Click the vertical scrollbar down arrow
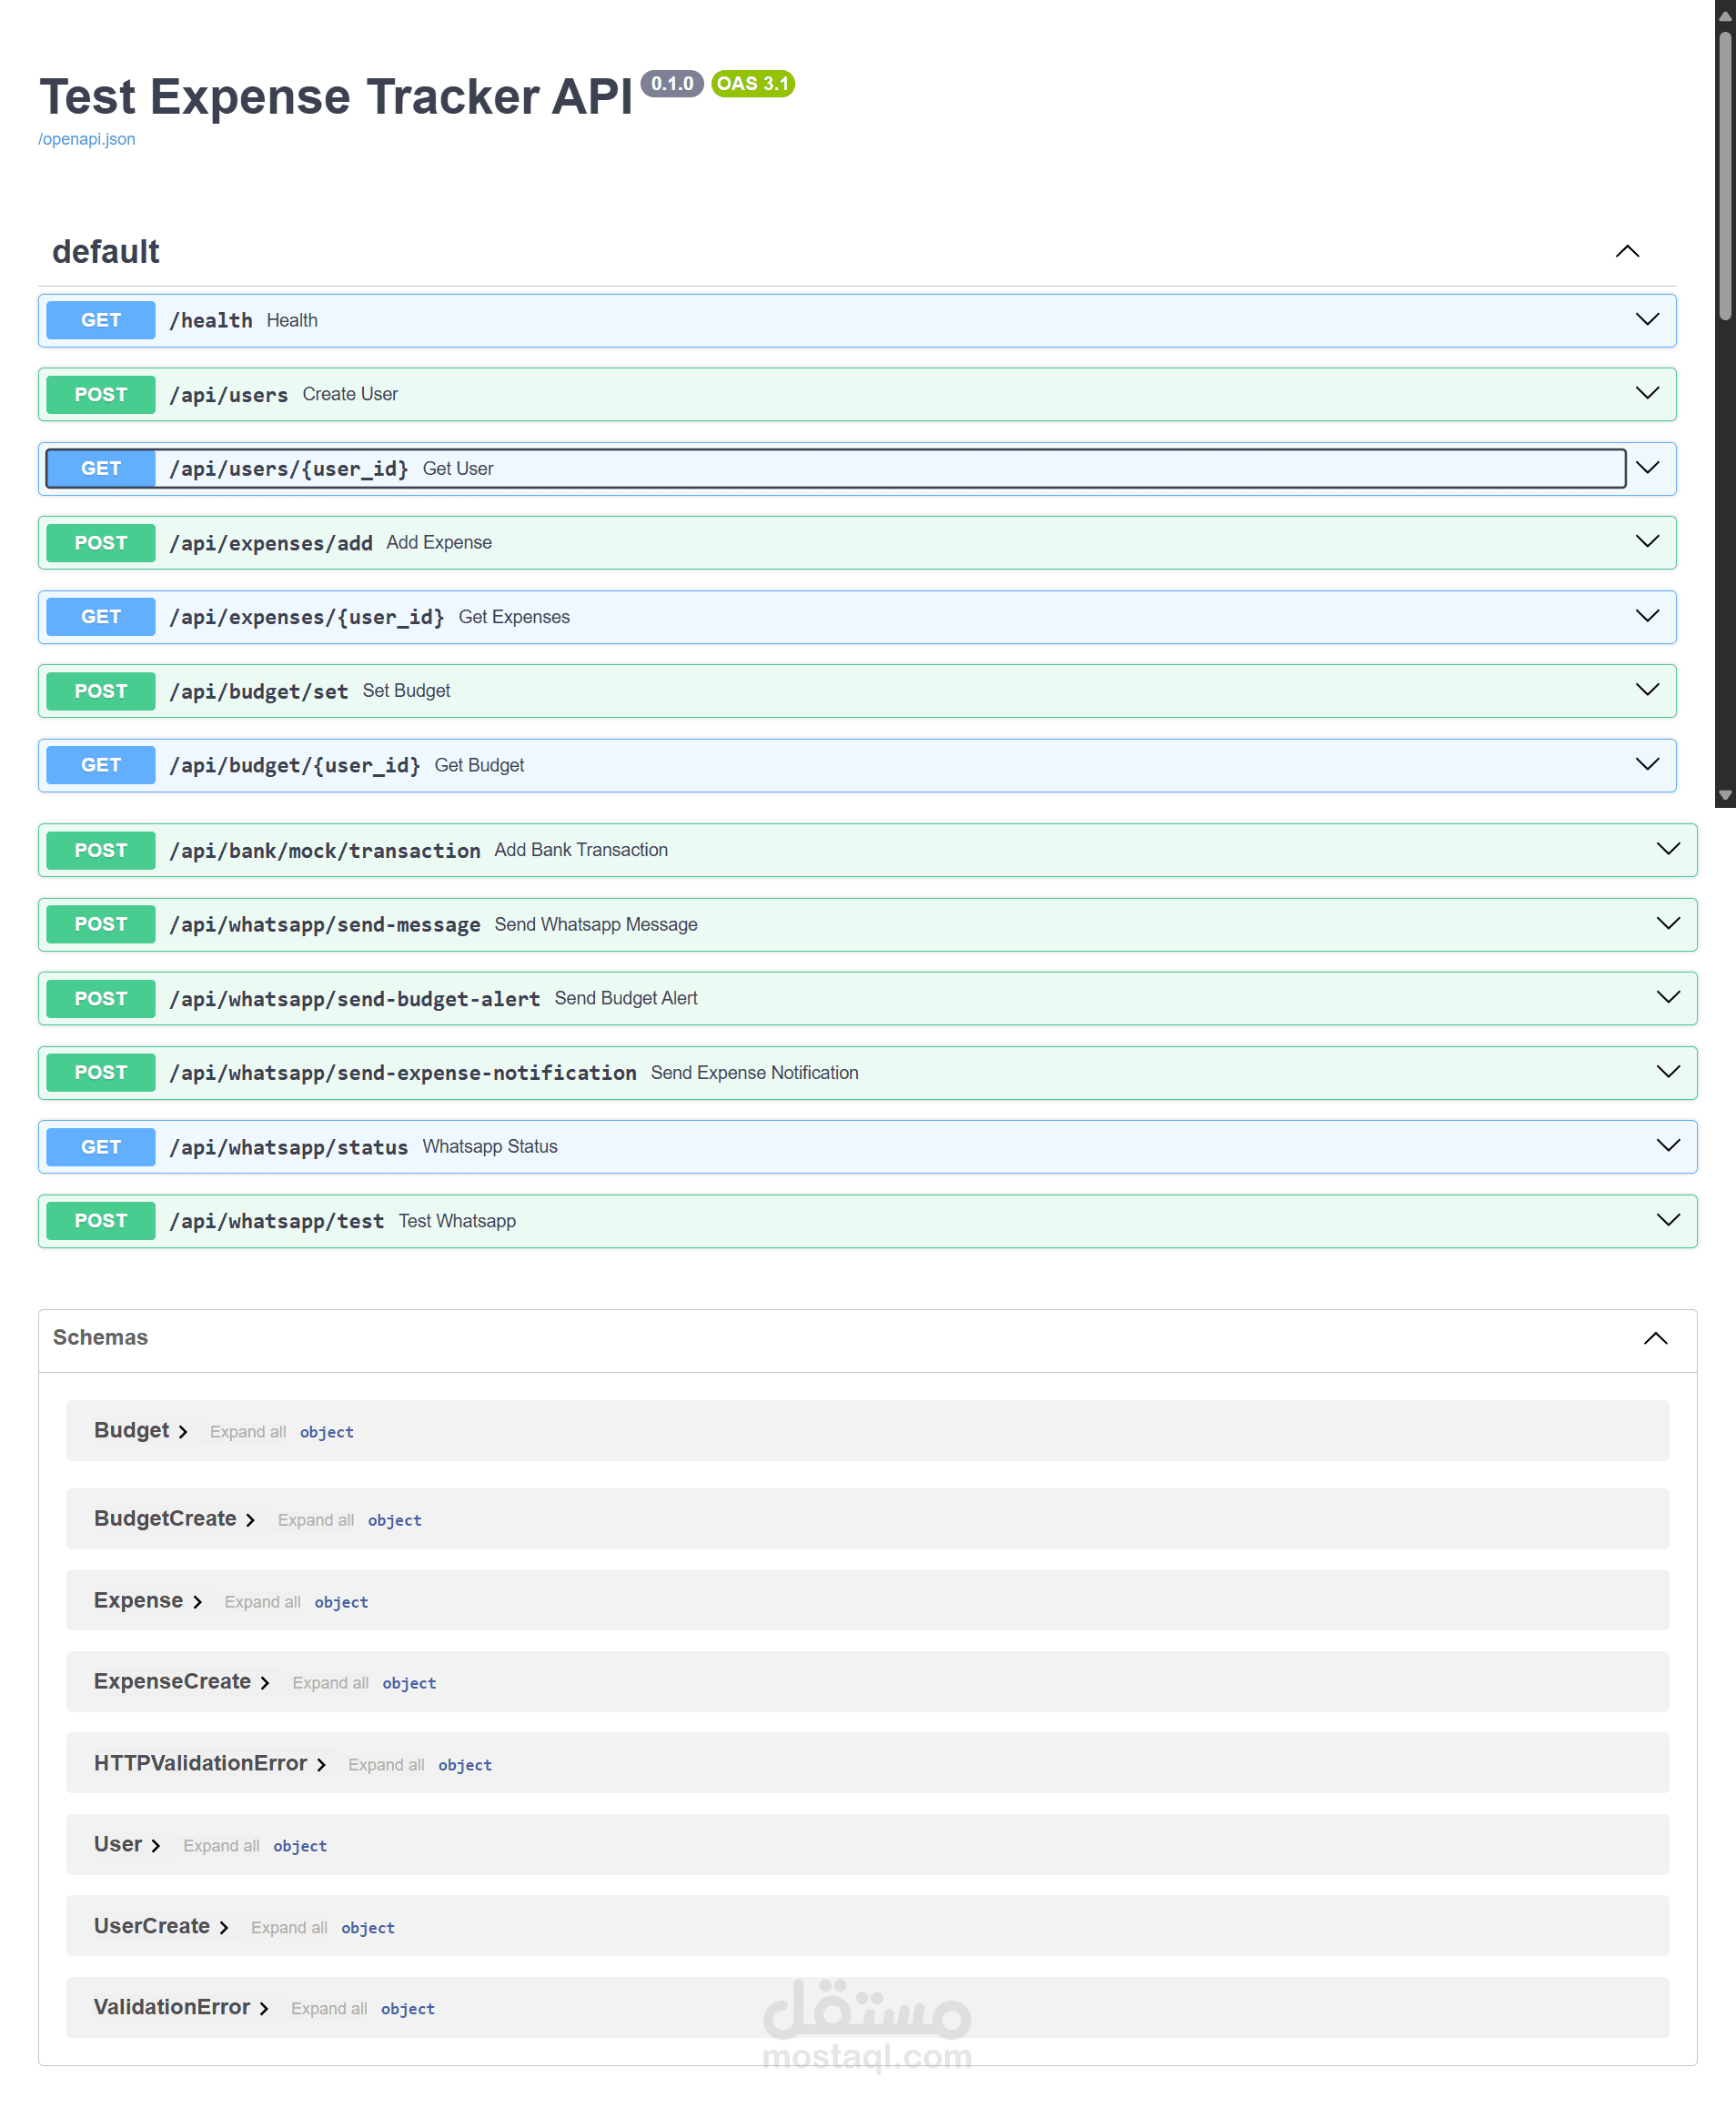 click(1725, 796)
